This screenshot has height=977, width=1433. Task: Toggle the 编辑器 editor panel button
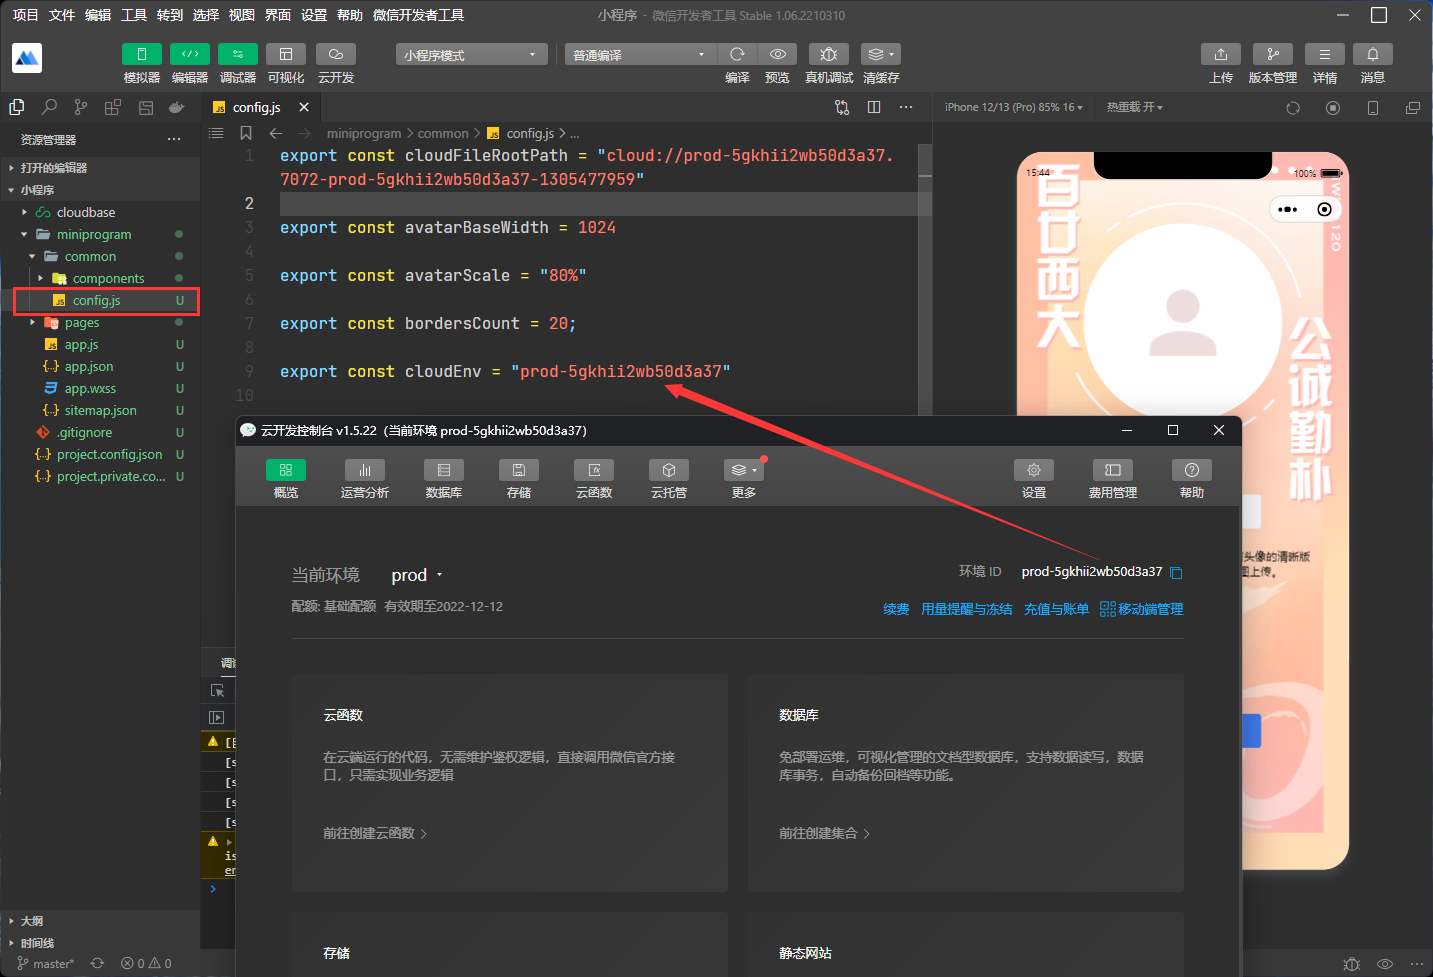(x=189, y=54)
